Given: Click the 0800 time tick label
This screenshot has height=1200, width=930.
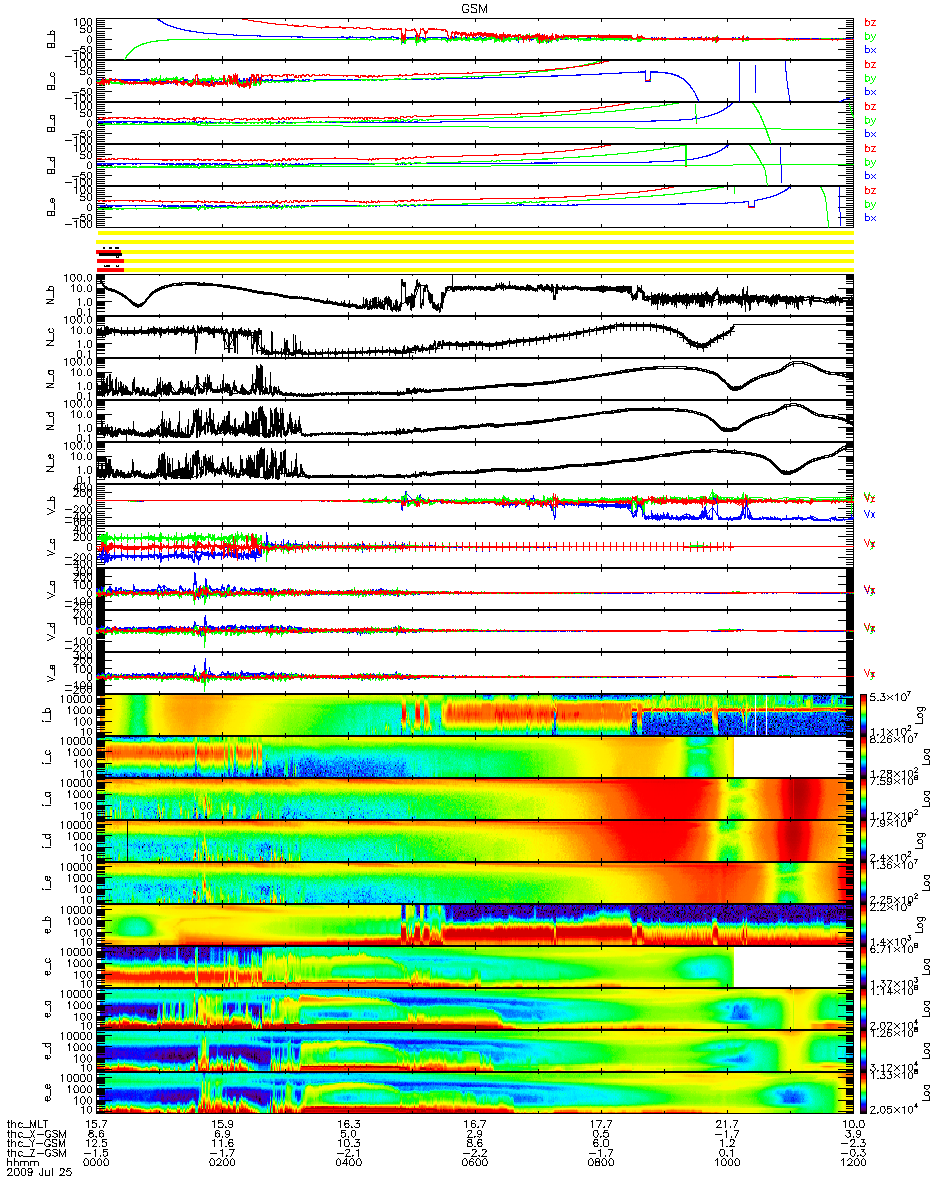Looking at the screenshot, I should (600, 1160).
